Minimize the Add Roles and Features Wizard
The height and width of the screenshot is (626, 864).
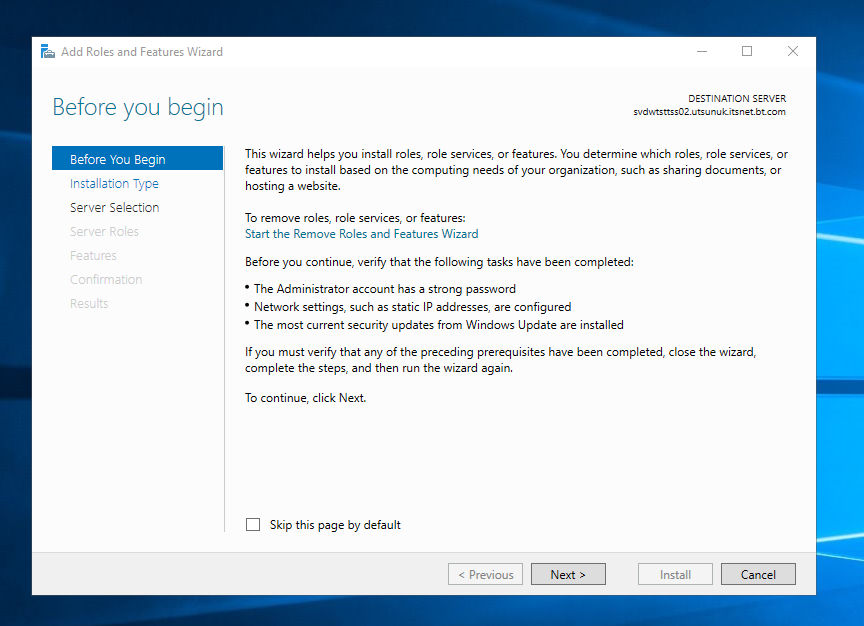tap(701, 51)
